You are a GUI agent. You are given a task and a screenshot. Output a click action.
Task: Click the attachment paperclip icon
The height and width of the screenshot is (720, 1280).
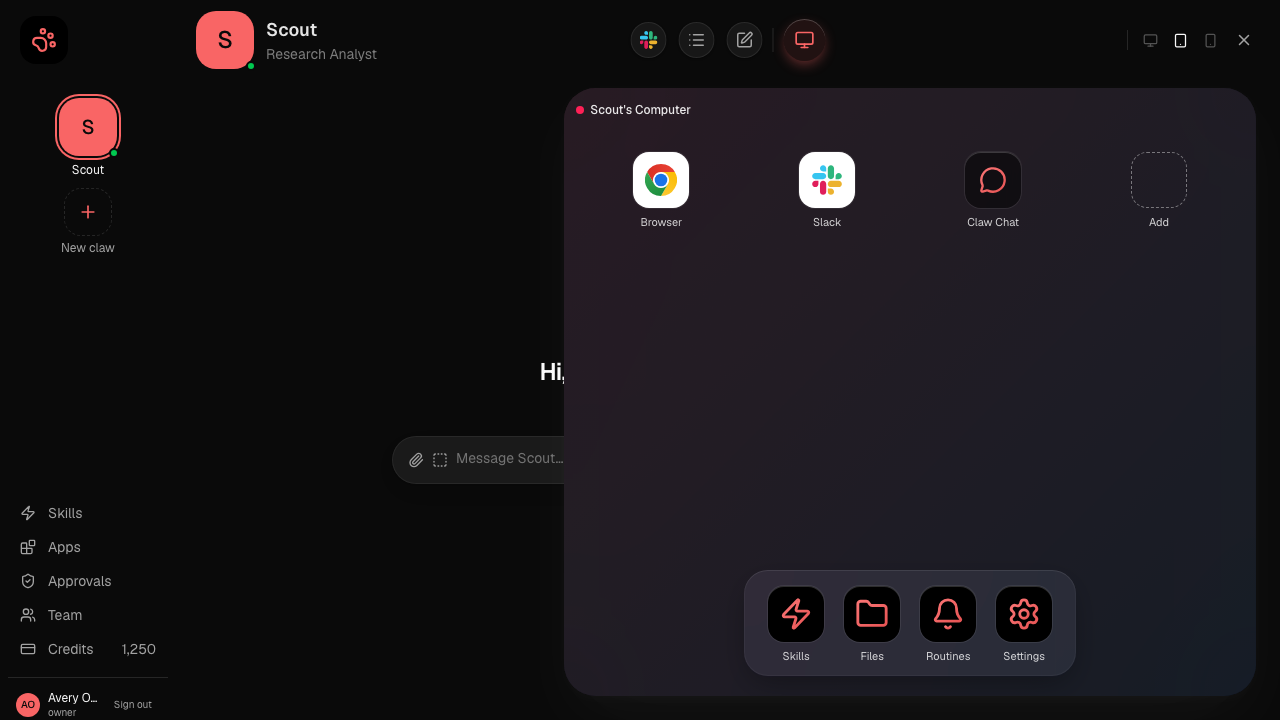click(x=416, y=460)
